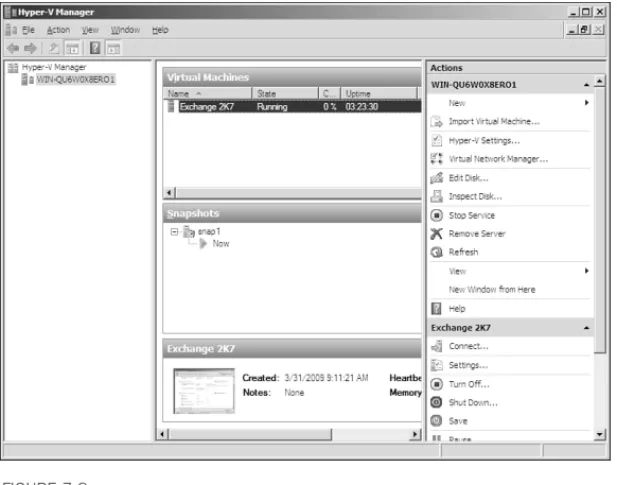Click the Hyper-V Manager root tree icon
The height and width of the screenshot is (485, 617).
tap(13, 68)
